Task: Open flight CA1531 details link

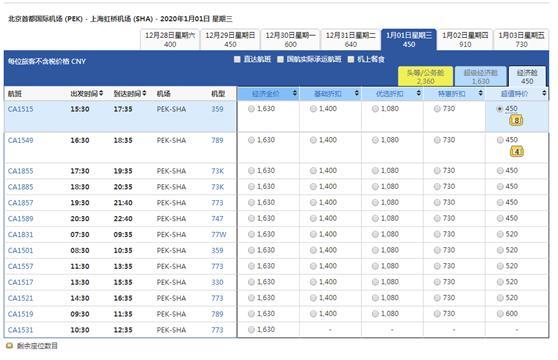Action: 21,330
